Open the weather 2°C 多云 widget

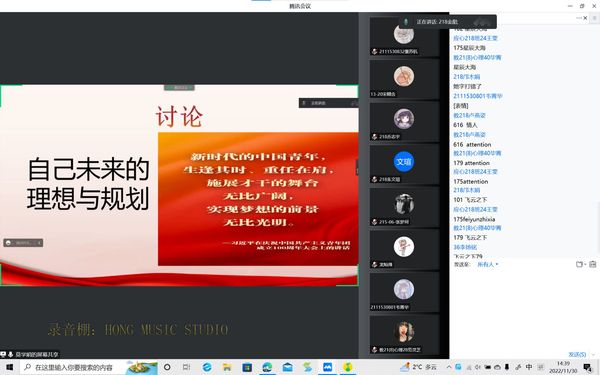419,367
